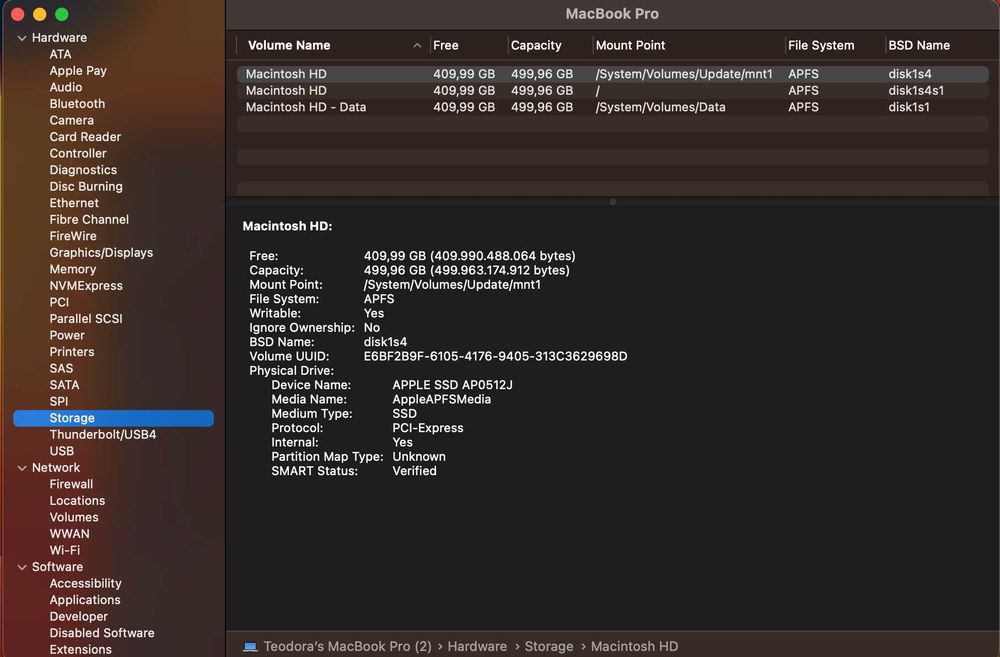This screenshot has height=657, width=1000.
Task: Sort table by Mount Point header
Action: pyautogui.click(x=630, y=45)
